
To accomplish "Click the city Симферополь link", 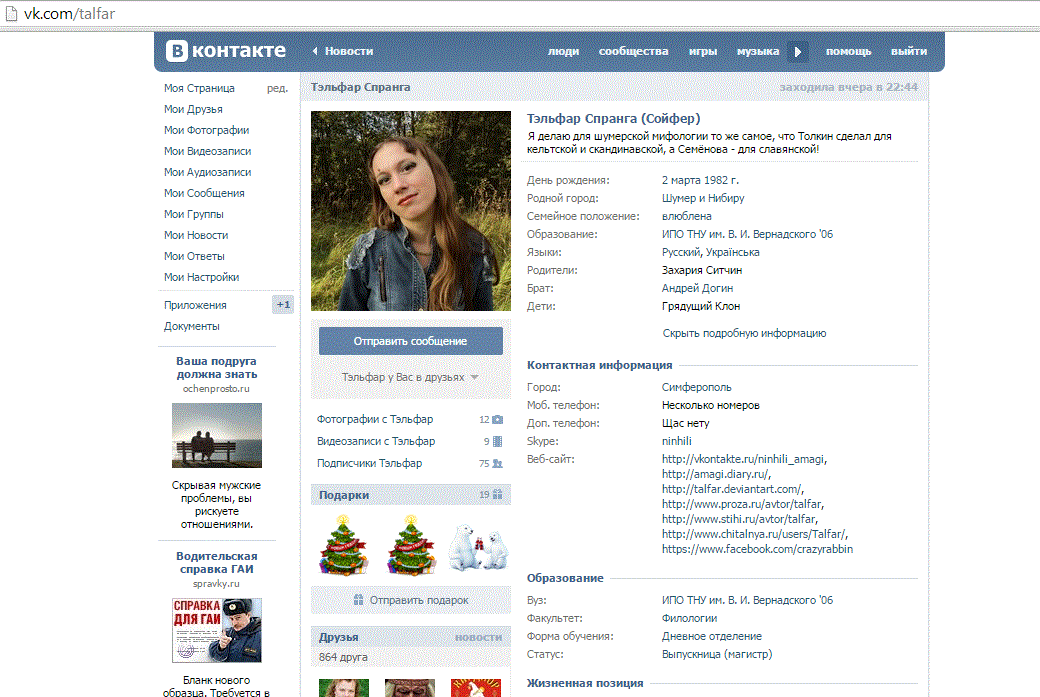I will (696, 387).
